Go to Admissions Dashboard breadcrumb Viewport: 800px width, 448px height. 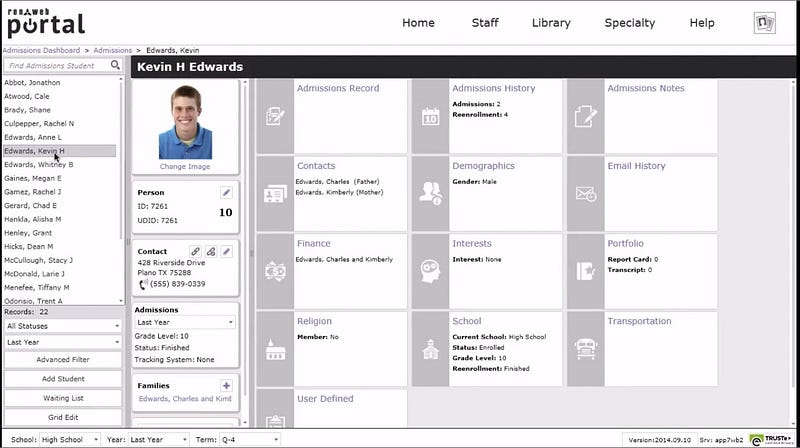41,51
